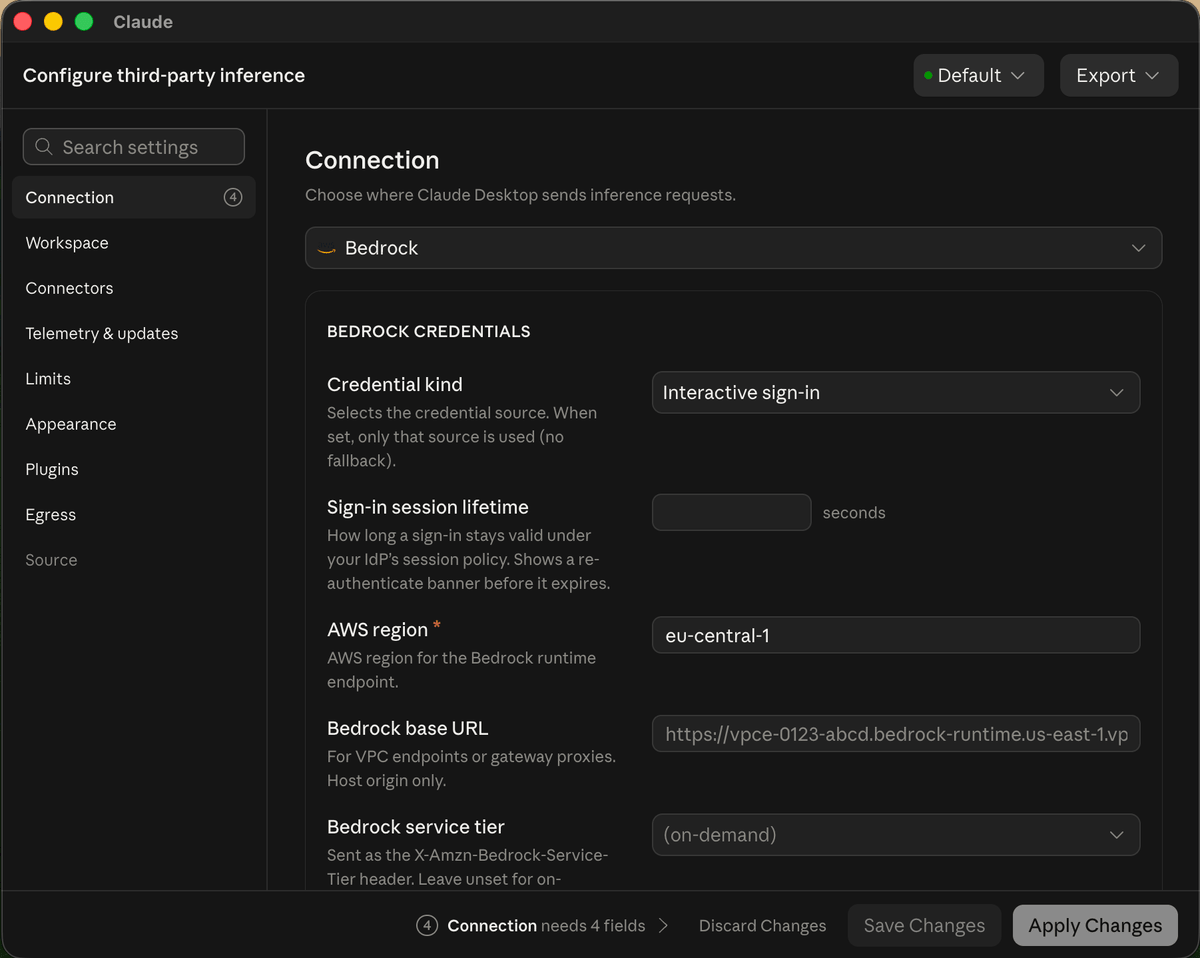Click the BEDROCK CREDENTIALS heading
This screenshot has height=958, width=1200.
click(428, 332)
